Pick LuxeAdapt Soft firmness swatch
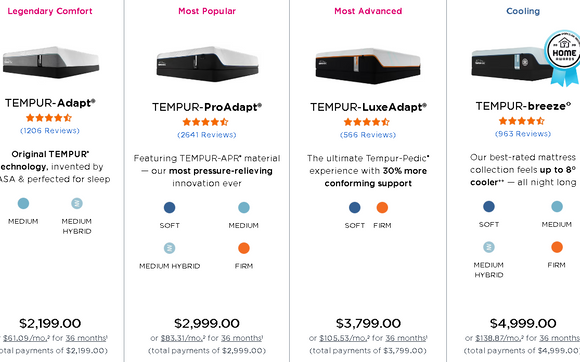The height and width of the screenshot is (362, 580). click(354, 207)
